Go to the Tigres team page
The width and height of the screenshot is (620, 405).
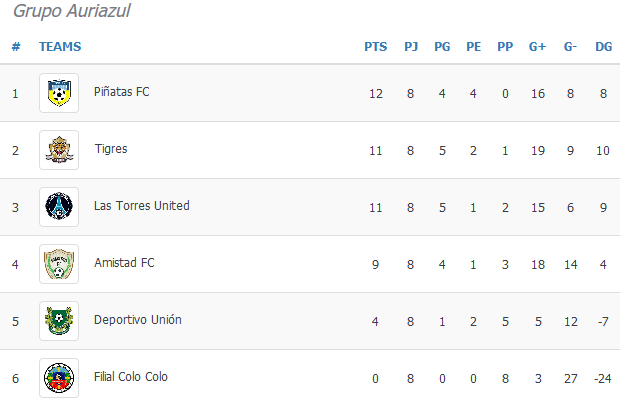(111, 149)
